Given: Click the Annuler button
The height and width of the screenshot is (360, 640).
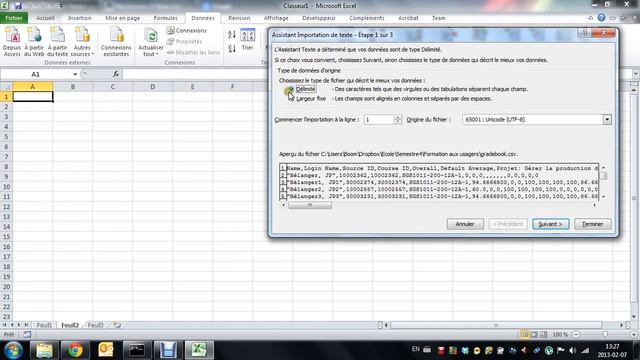Looking at the screenshot, I should pos(465,224).
